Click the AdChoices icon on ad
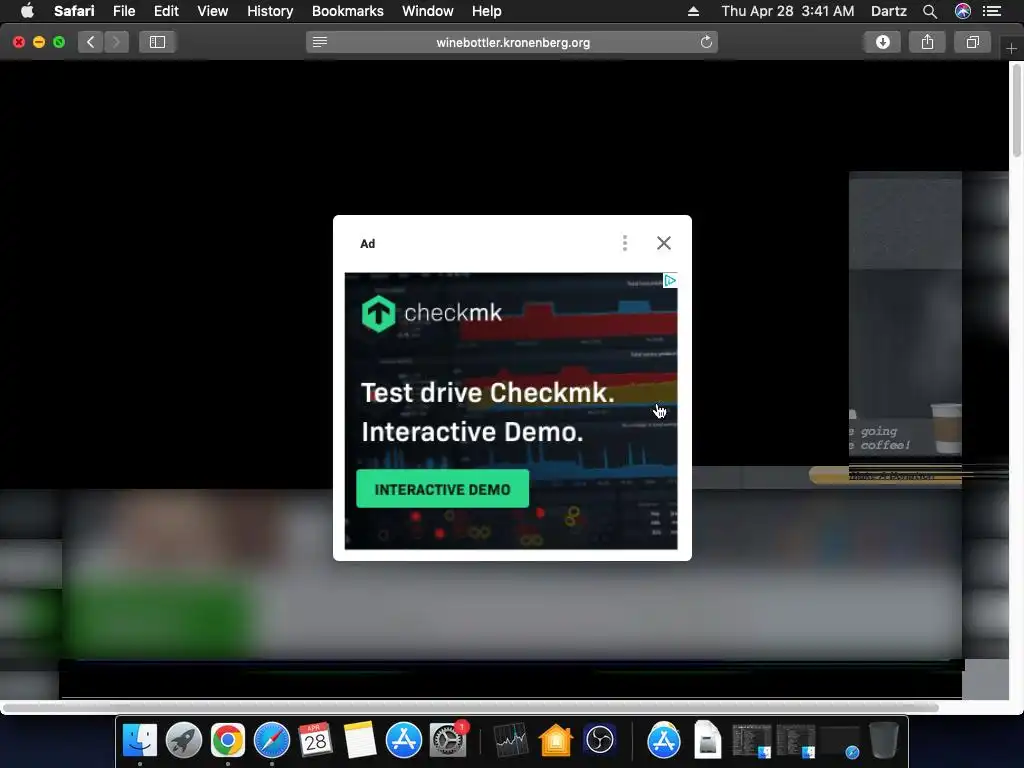1024x768 pixels. (x=670, y=281)
